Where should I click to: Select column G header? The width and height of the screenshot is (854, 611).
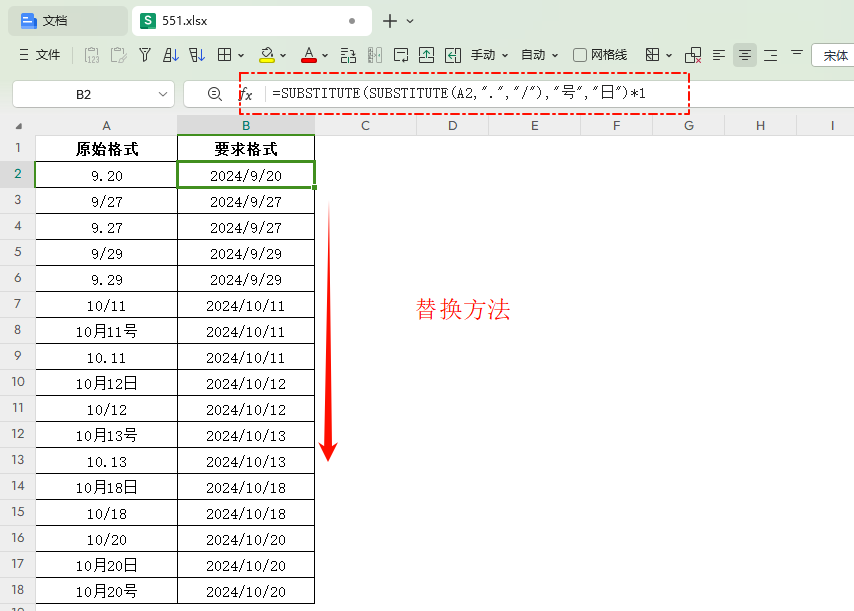click(688, 126)
